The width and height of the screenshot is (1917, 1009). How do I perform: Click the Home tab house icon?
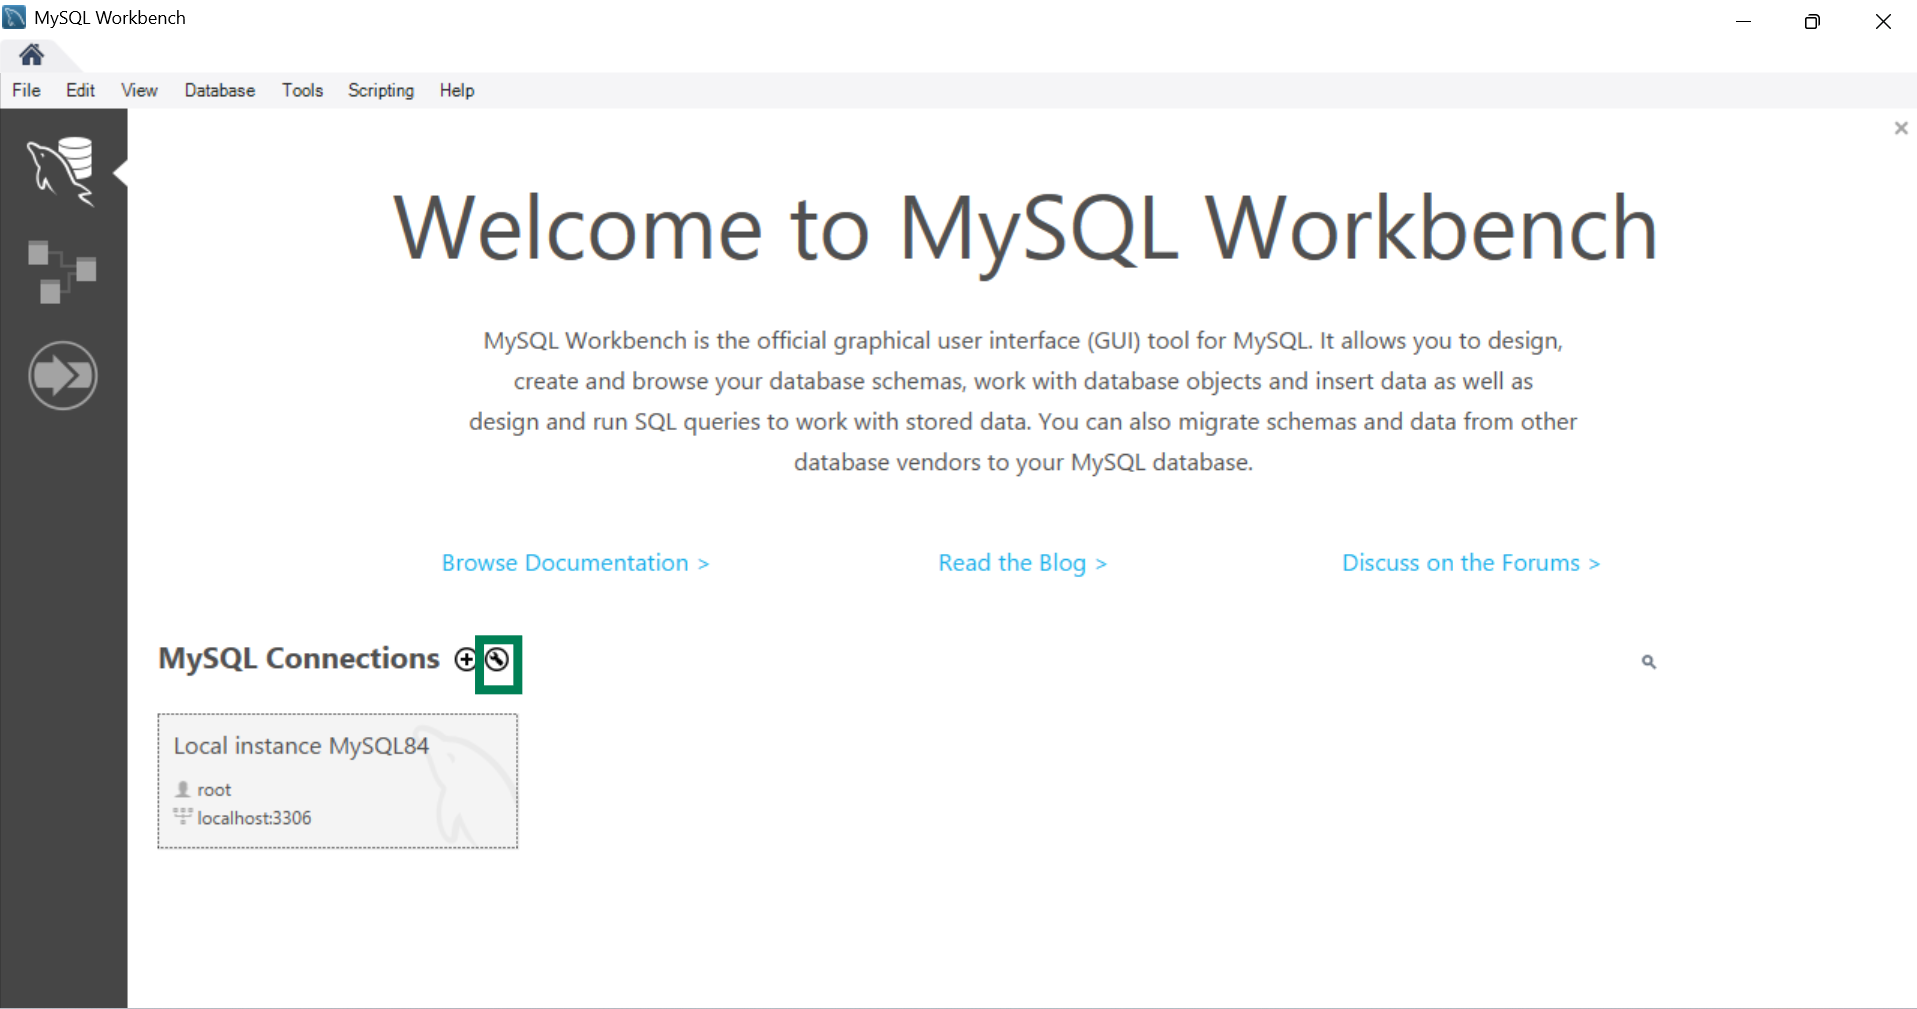[x=31, y=56]
